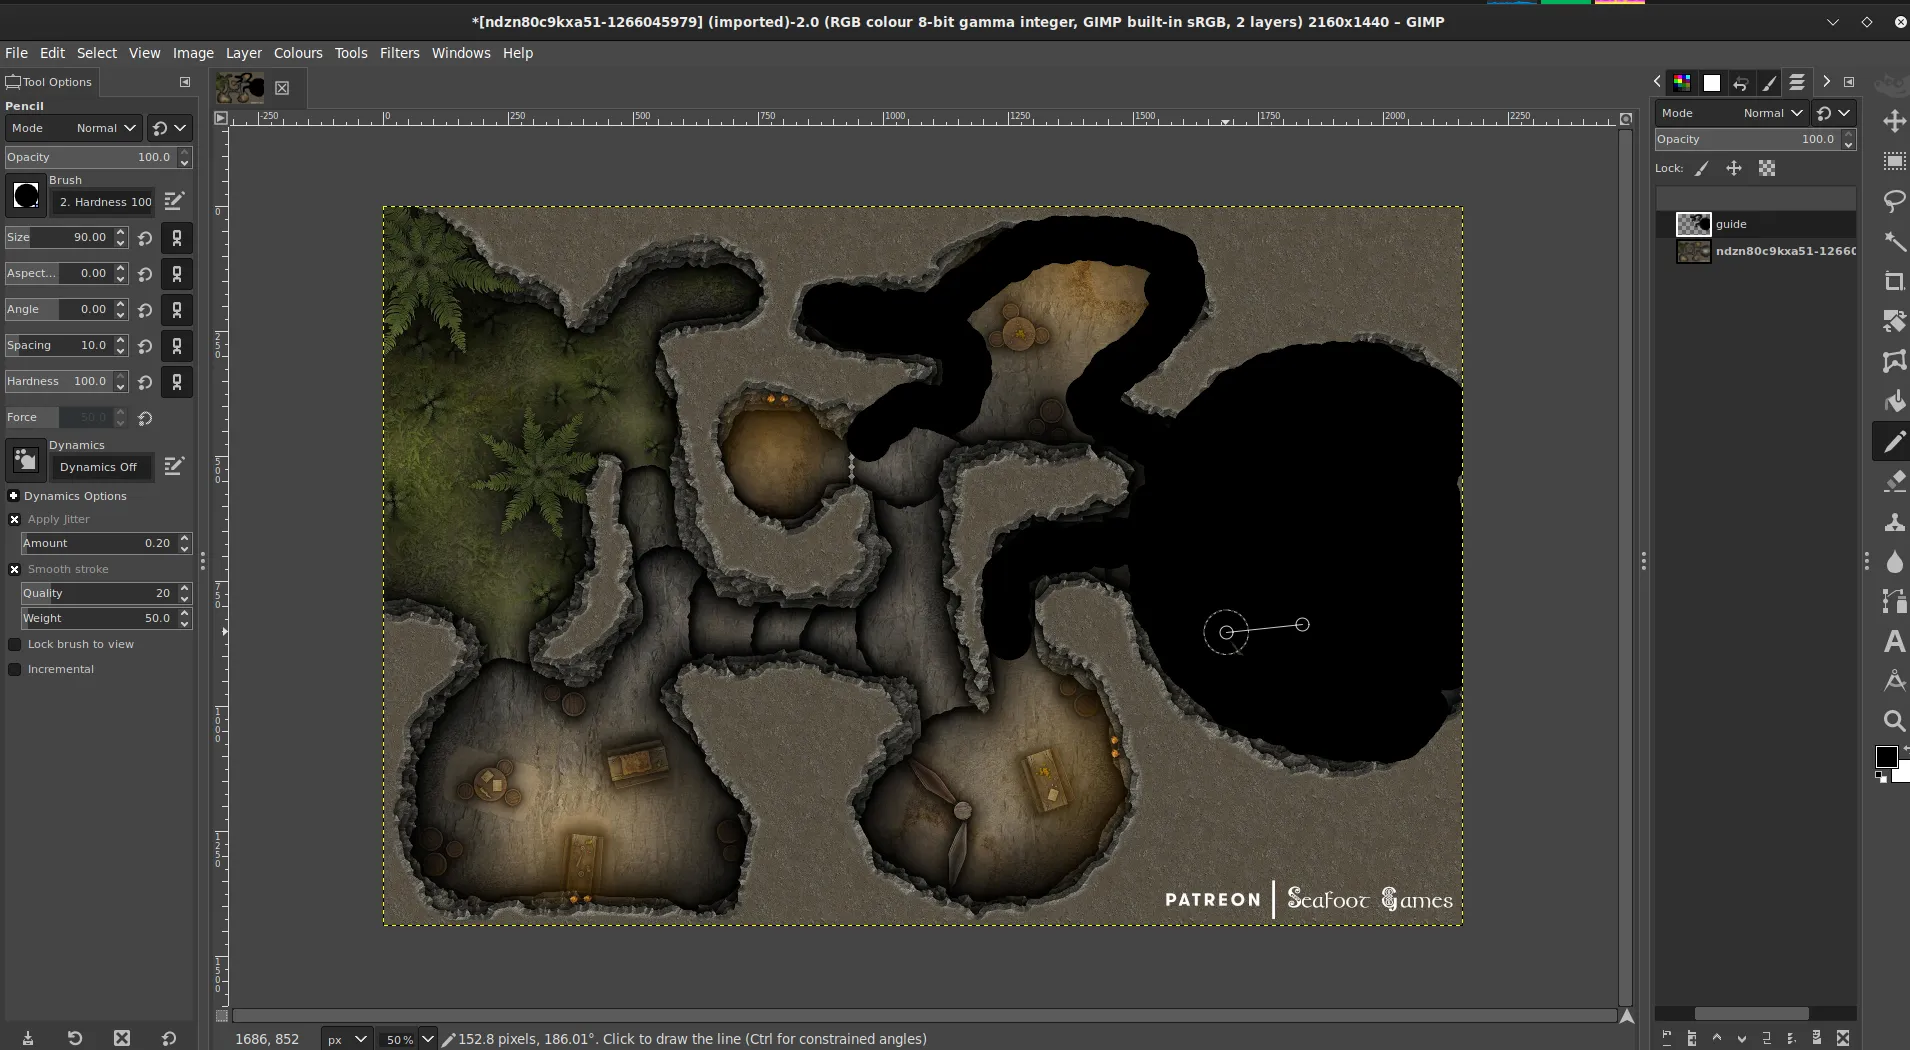
Task: Open the Filters menu
Action: (x=399, y=53)
